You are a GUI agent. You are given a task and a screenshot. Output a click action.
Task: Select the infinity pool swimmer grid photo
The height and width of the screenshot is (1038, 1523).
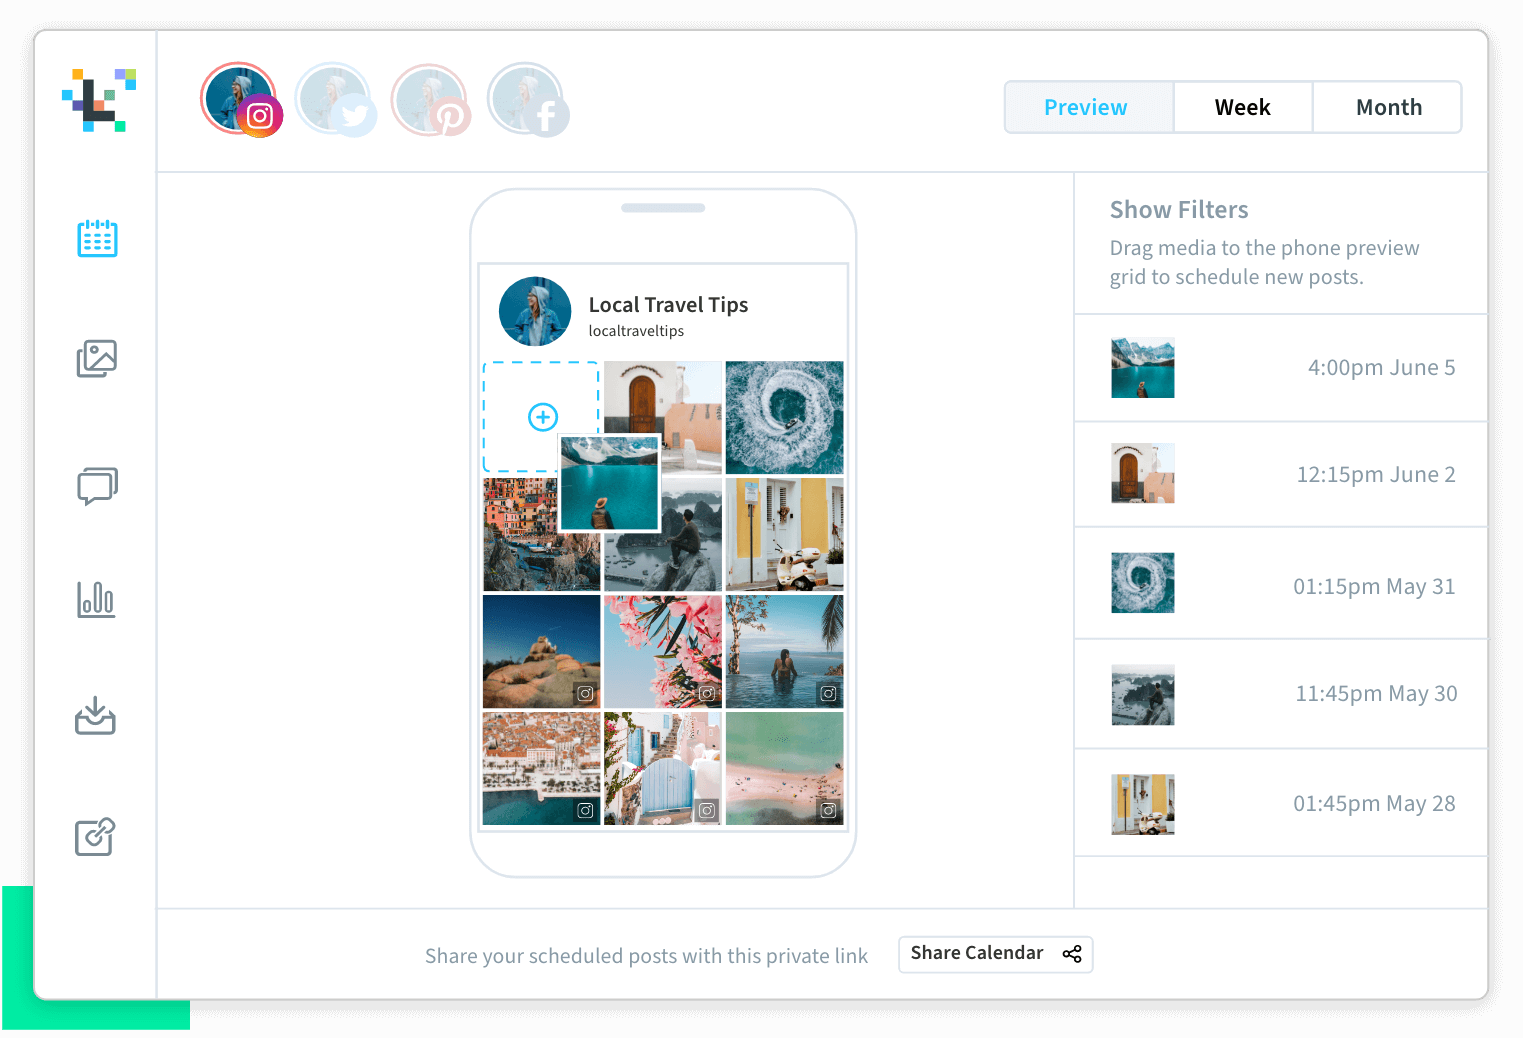tap(784, 652)
